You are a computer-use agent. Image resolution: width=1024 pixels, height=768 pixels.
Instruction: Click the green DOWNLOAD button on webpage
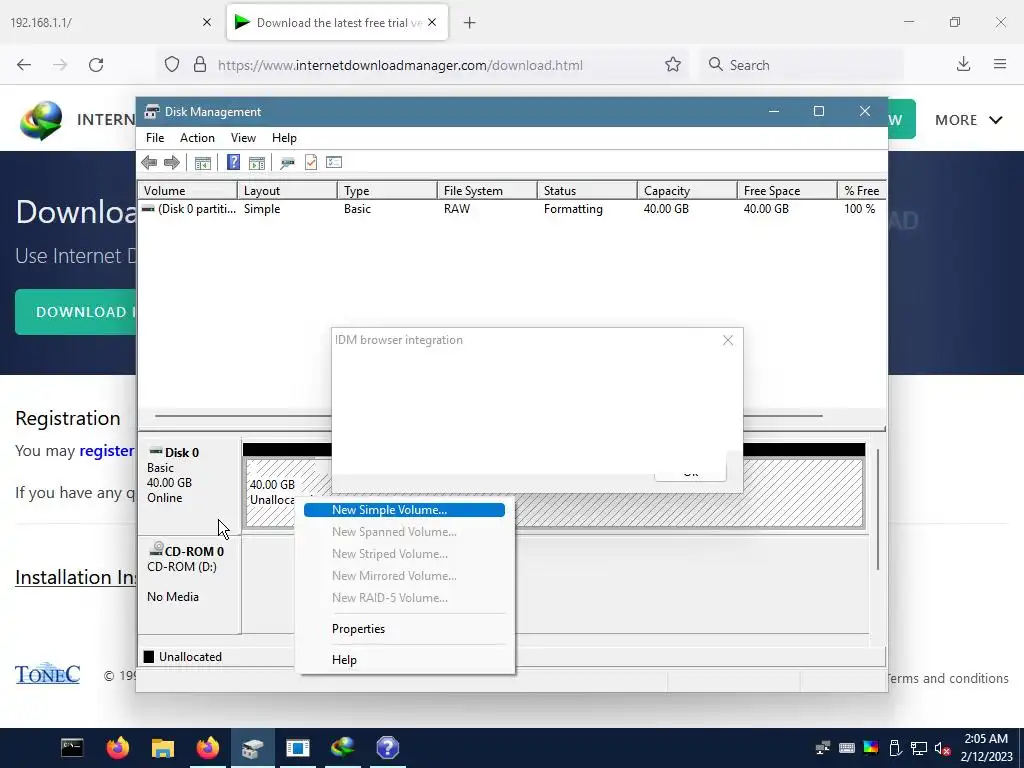76,312
